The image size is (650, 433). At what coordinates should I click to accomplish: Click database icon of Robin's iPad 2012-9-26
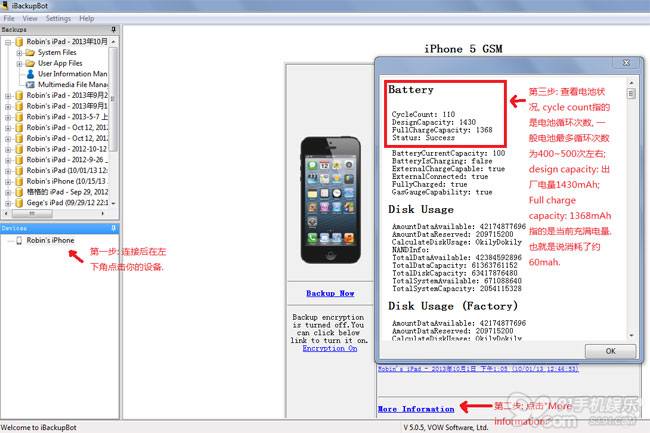tap(19, 160)
